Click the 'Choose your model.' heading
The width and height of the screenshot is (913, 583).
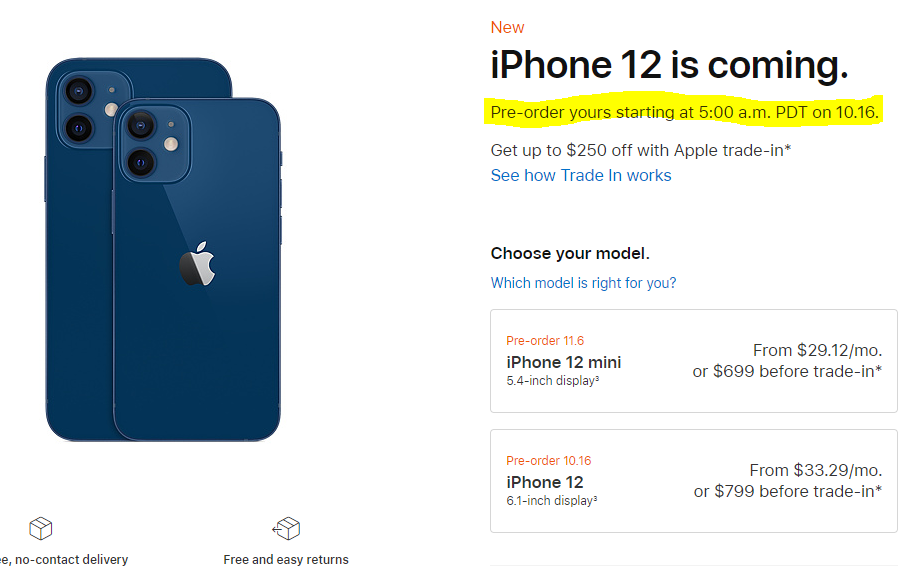tap(570, 254)
